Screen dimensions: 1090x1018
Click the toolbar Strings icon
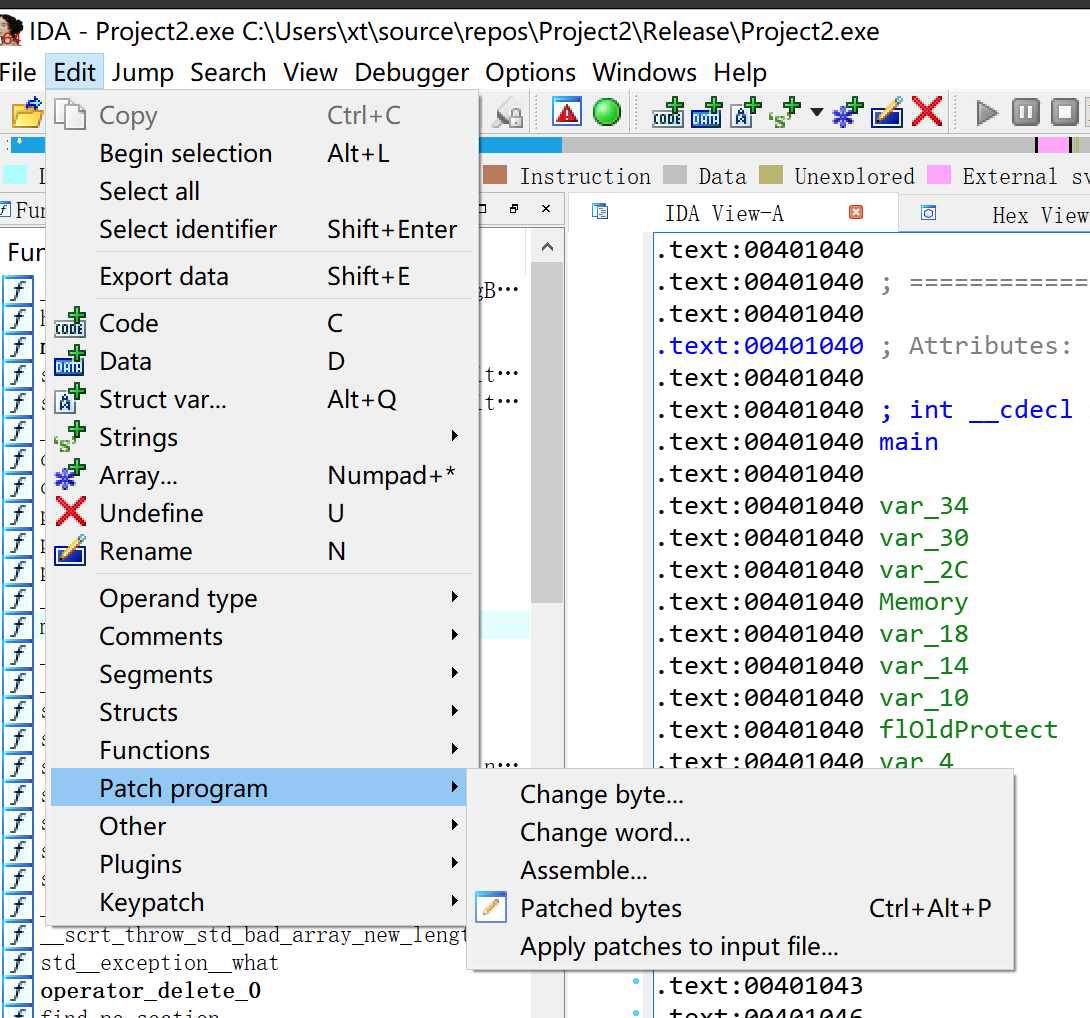(785, 113)
